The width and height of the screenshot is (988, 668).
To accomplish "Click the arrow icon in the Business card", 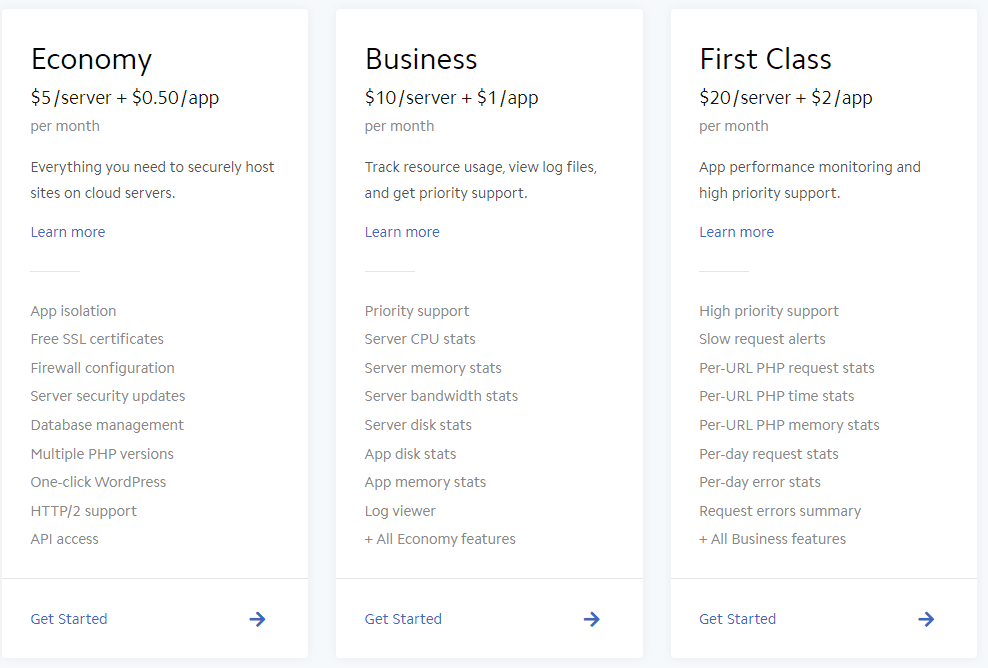I will click(592, 619).
